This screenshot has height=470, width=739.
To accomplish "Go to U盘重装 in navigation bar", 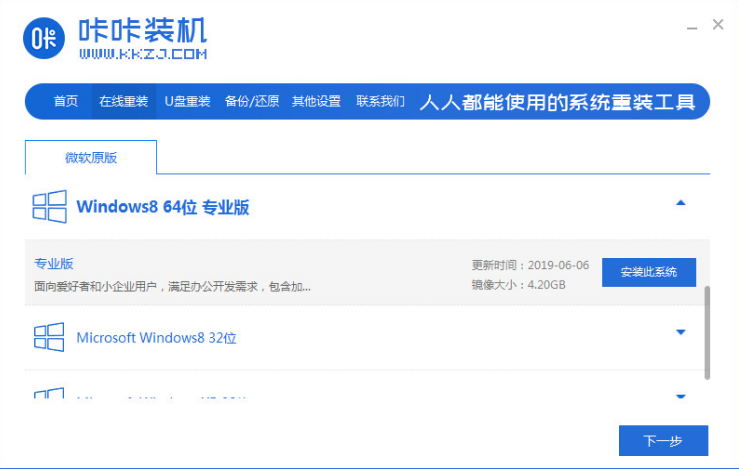I will (x=187, y=102).
